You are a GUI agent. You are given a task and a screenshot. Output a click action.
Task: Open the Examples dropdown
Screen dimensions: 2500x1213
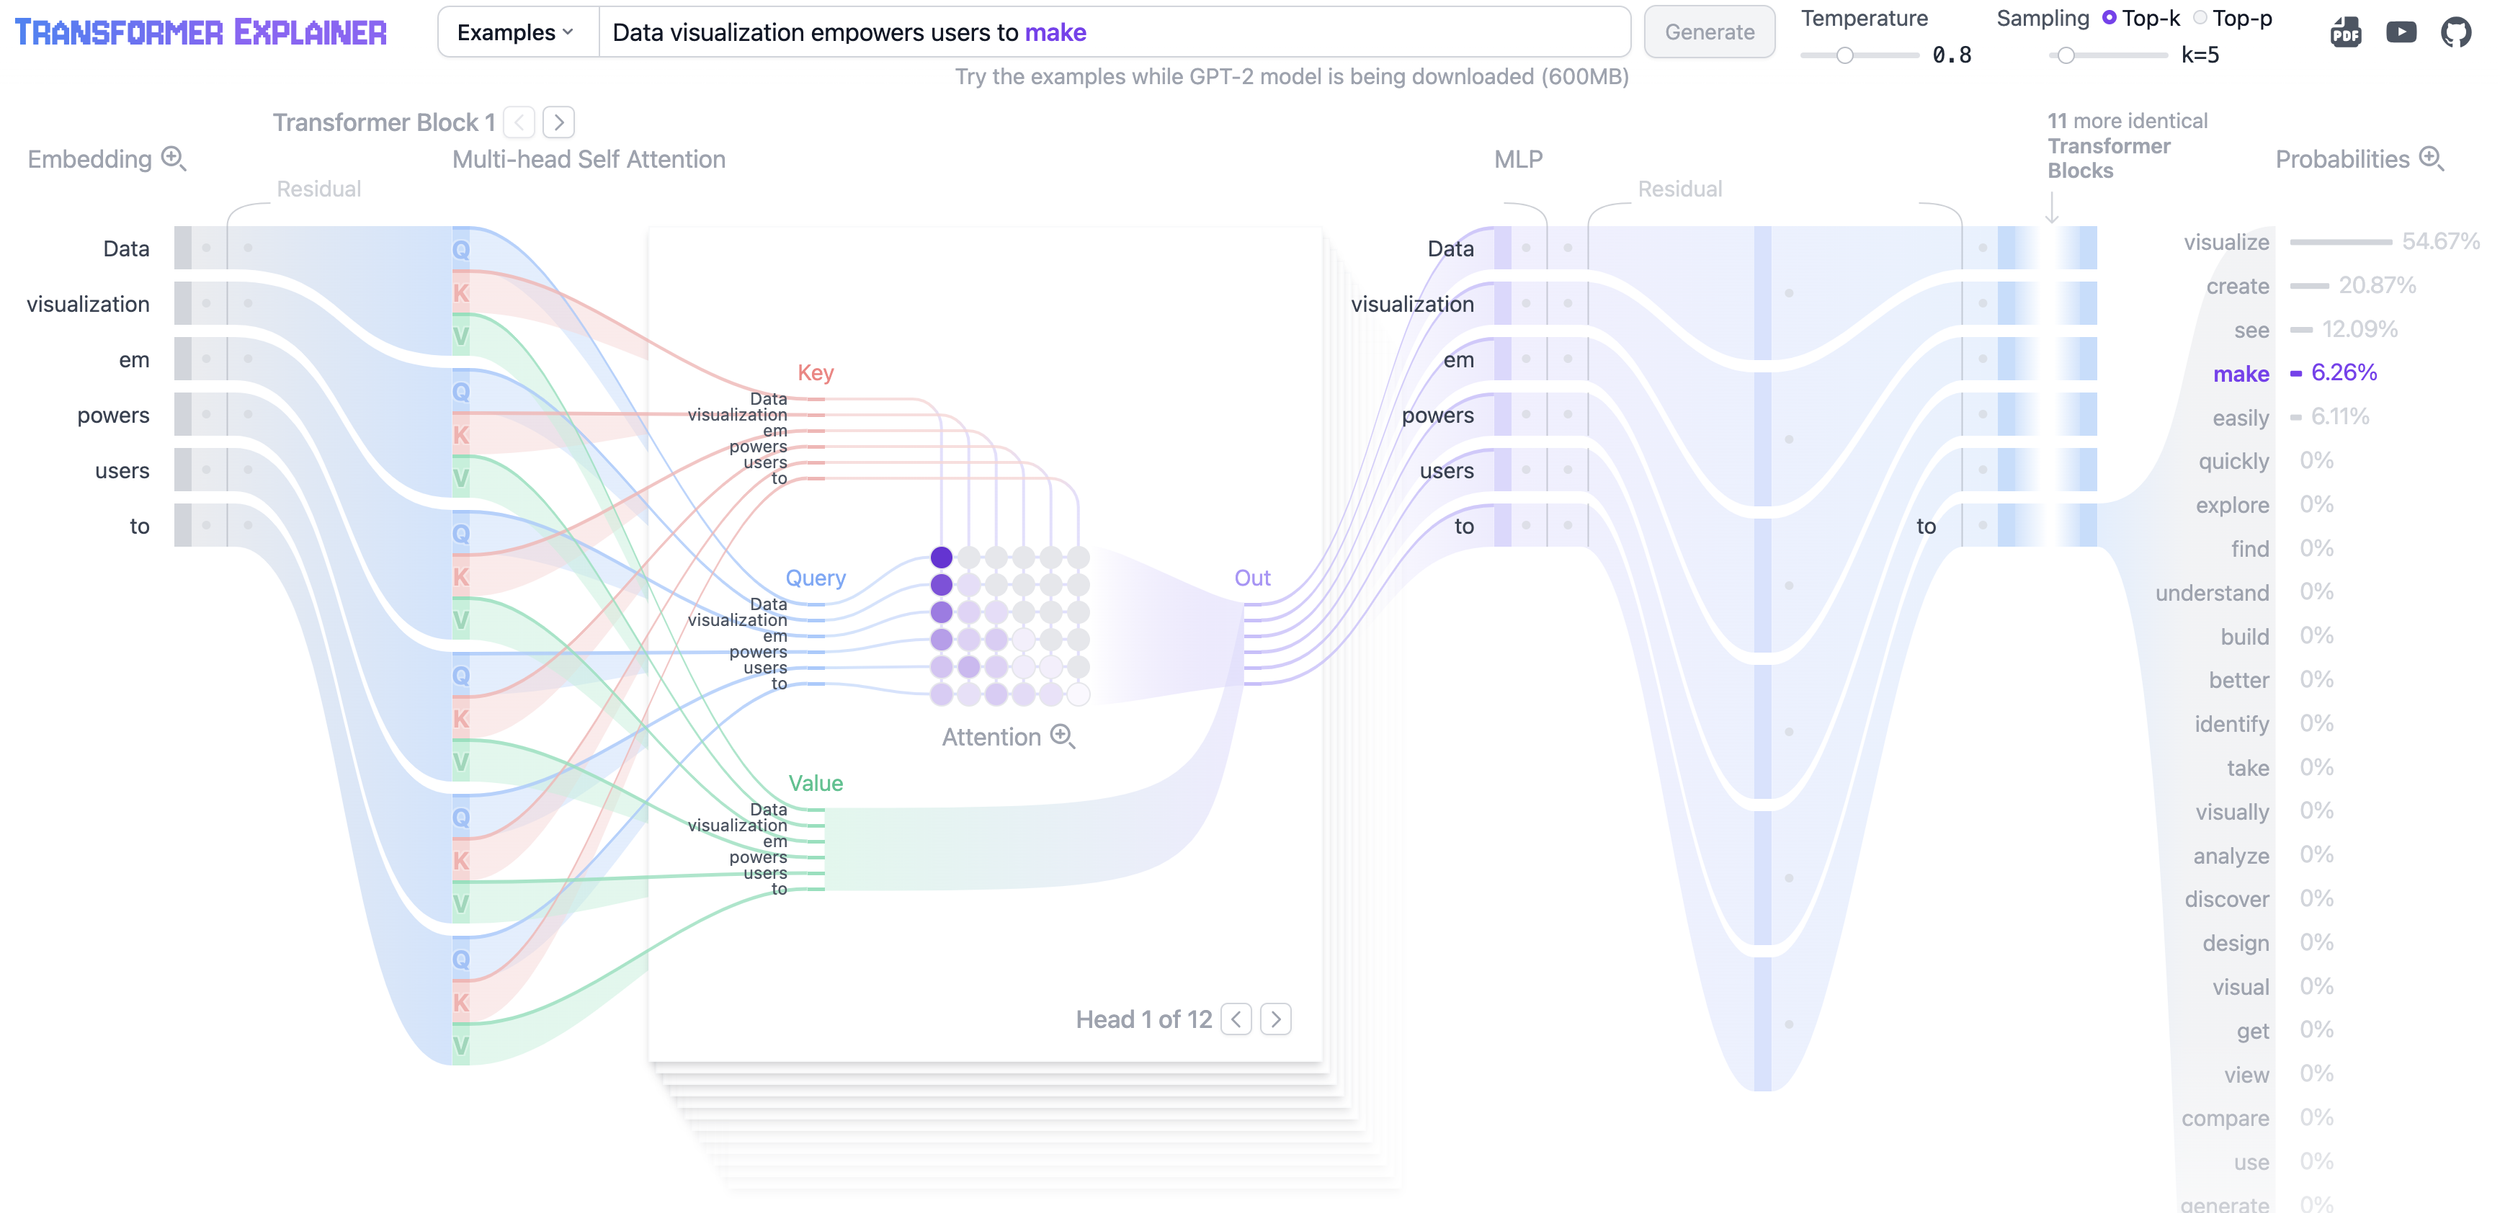click(516, 32)
